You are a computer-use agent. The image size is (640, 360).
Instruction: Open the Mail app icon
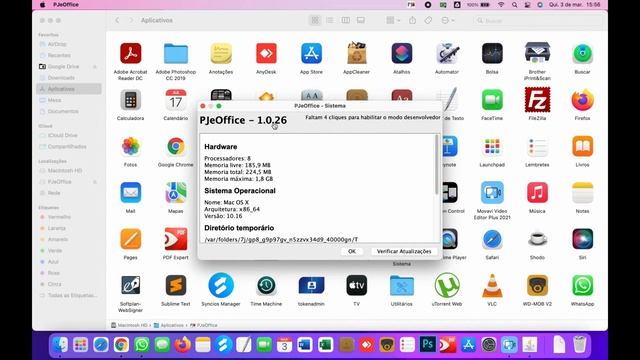pos(131,193)
